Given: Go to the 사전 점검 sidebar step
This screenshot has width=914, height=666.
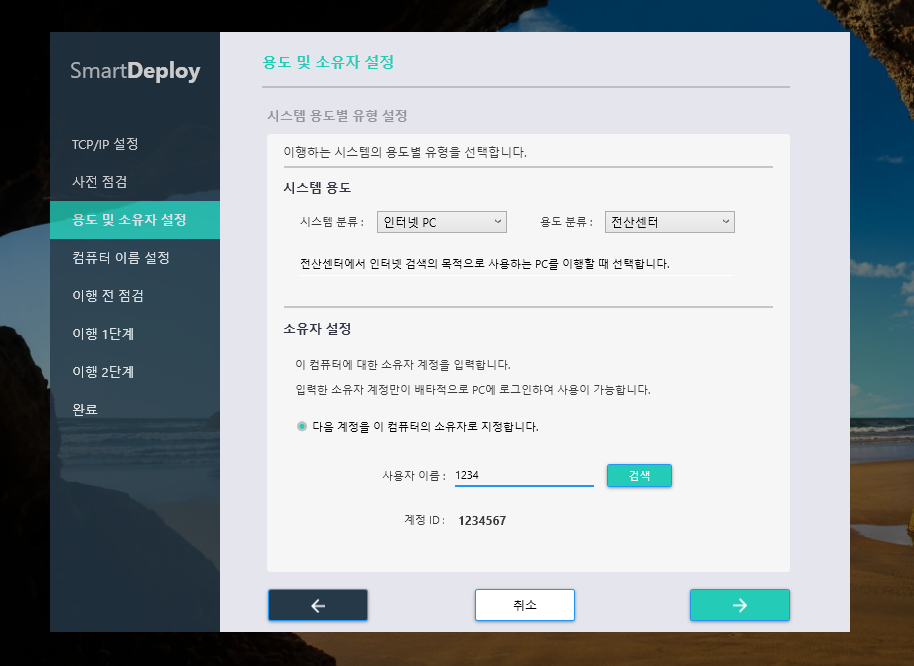Looking at the screenshot, I should tap(135, 182).
